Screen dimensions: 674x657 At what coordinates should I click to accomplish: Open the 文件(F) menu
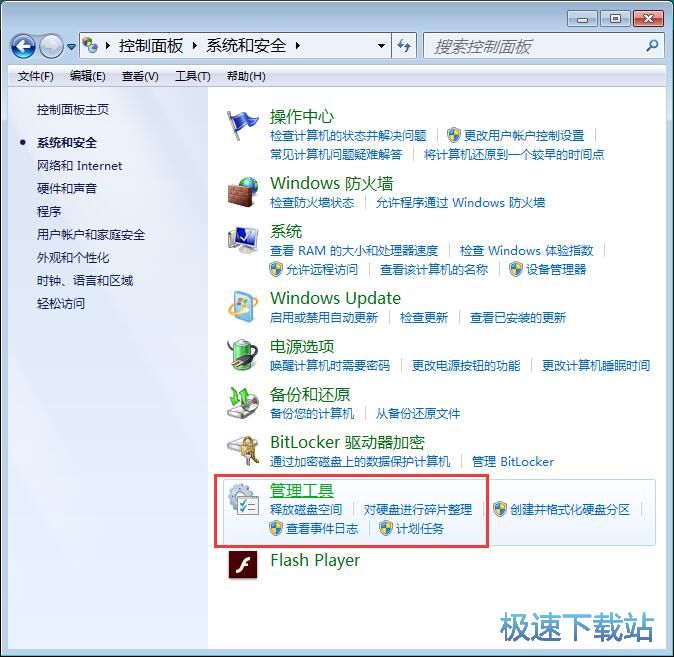tap(36, 76)
